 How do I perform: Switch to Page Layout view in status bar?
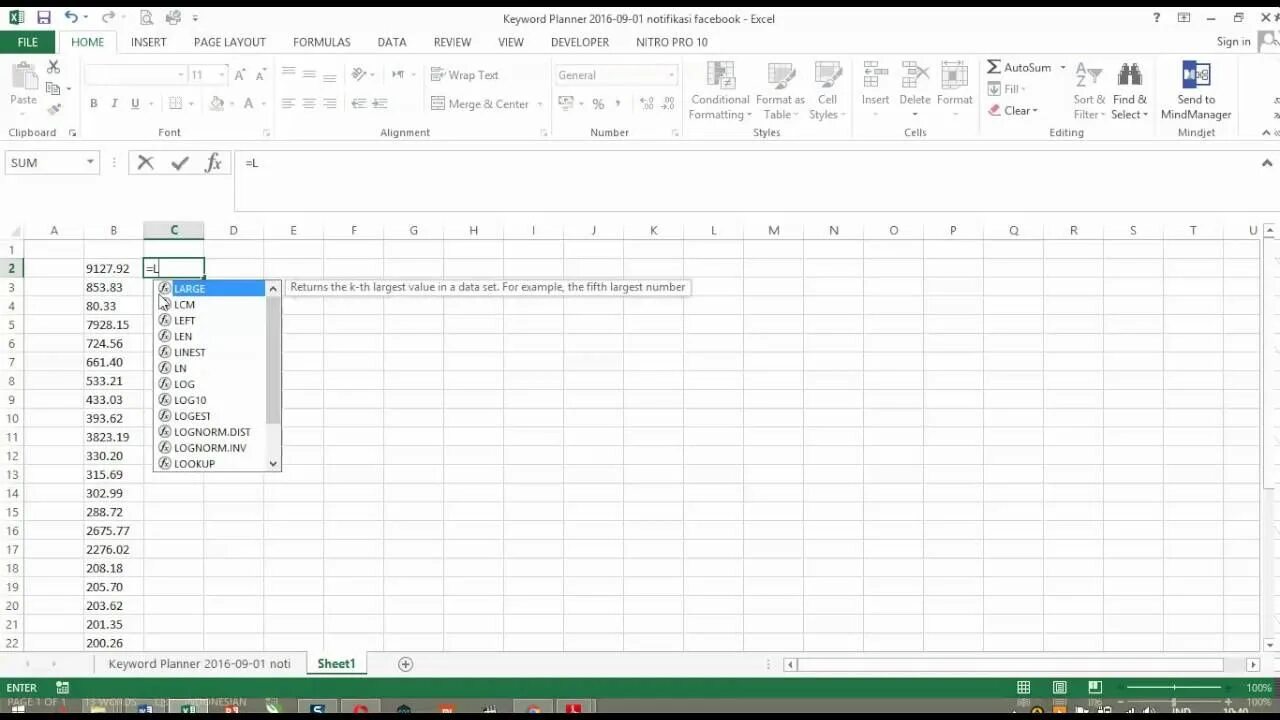(1060, 688)
